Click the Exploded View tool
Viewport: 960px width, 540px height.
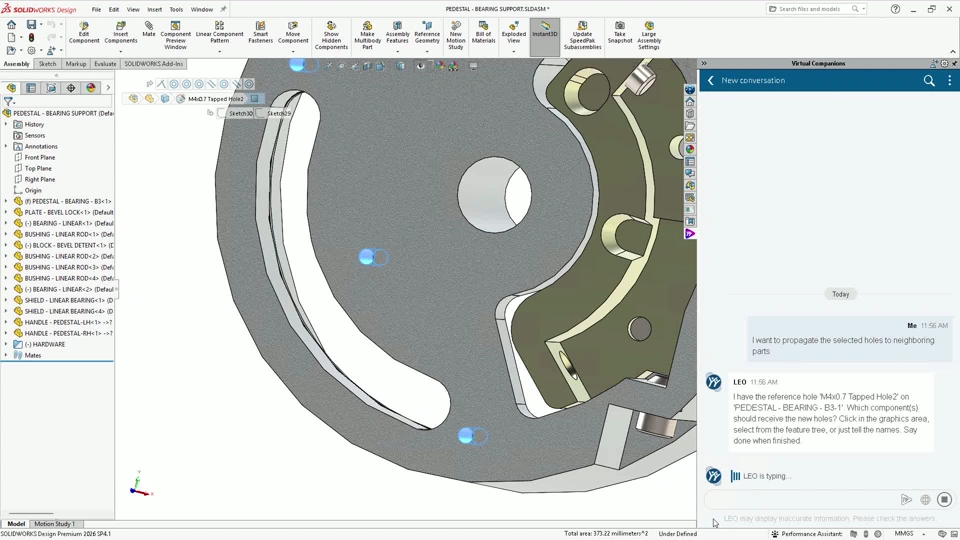[x=514, y=32]
